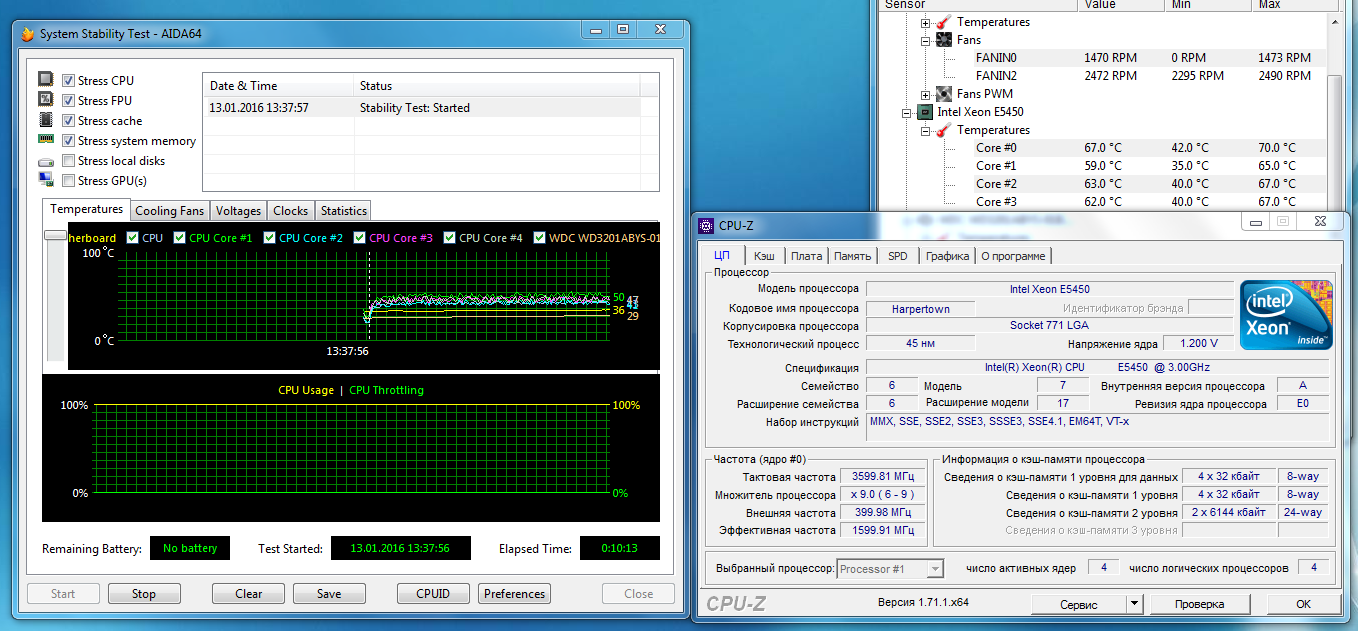Toggle CPU Core #1 graph checkbox
This screenshot has height=631, width=1358.
180,238
